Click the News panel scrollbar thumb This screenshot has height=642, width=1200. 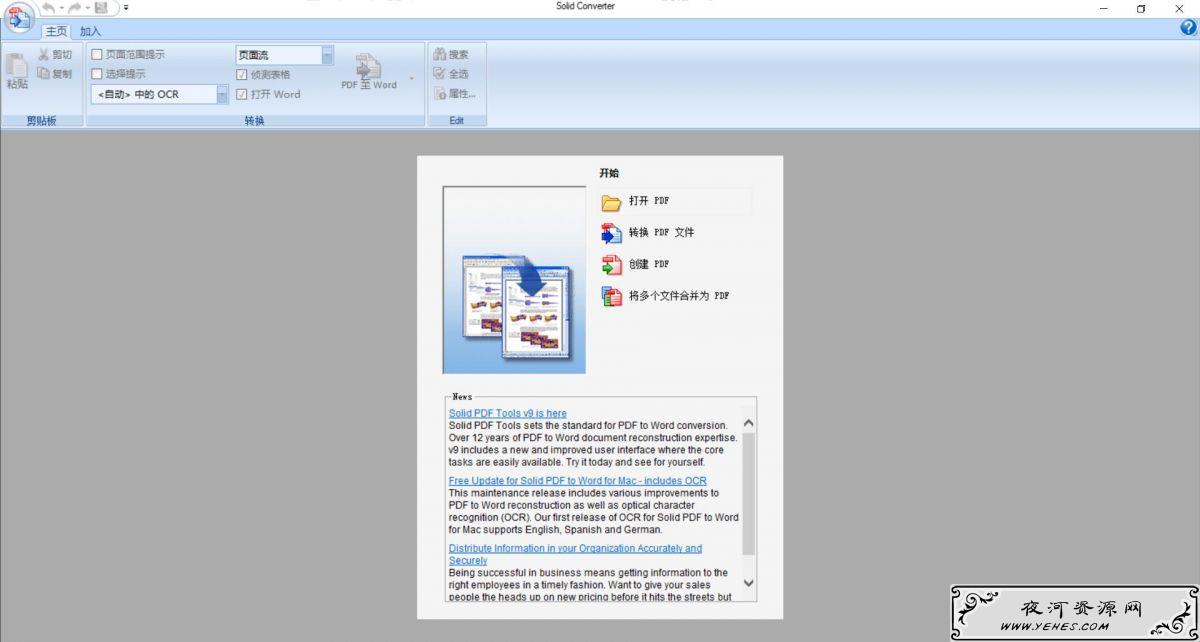[x=749, y=493]
